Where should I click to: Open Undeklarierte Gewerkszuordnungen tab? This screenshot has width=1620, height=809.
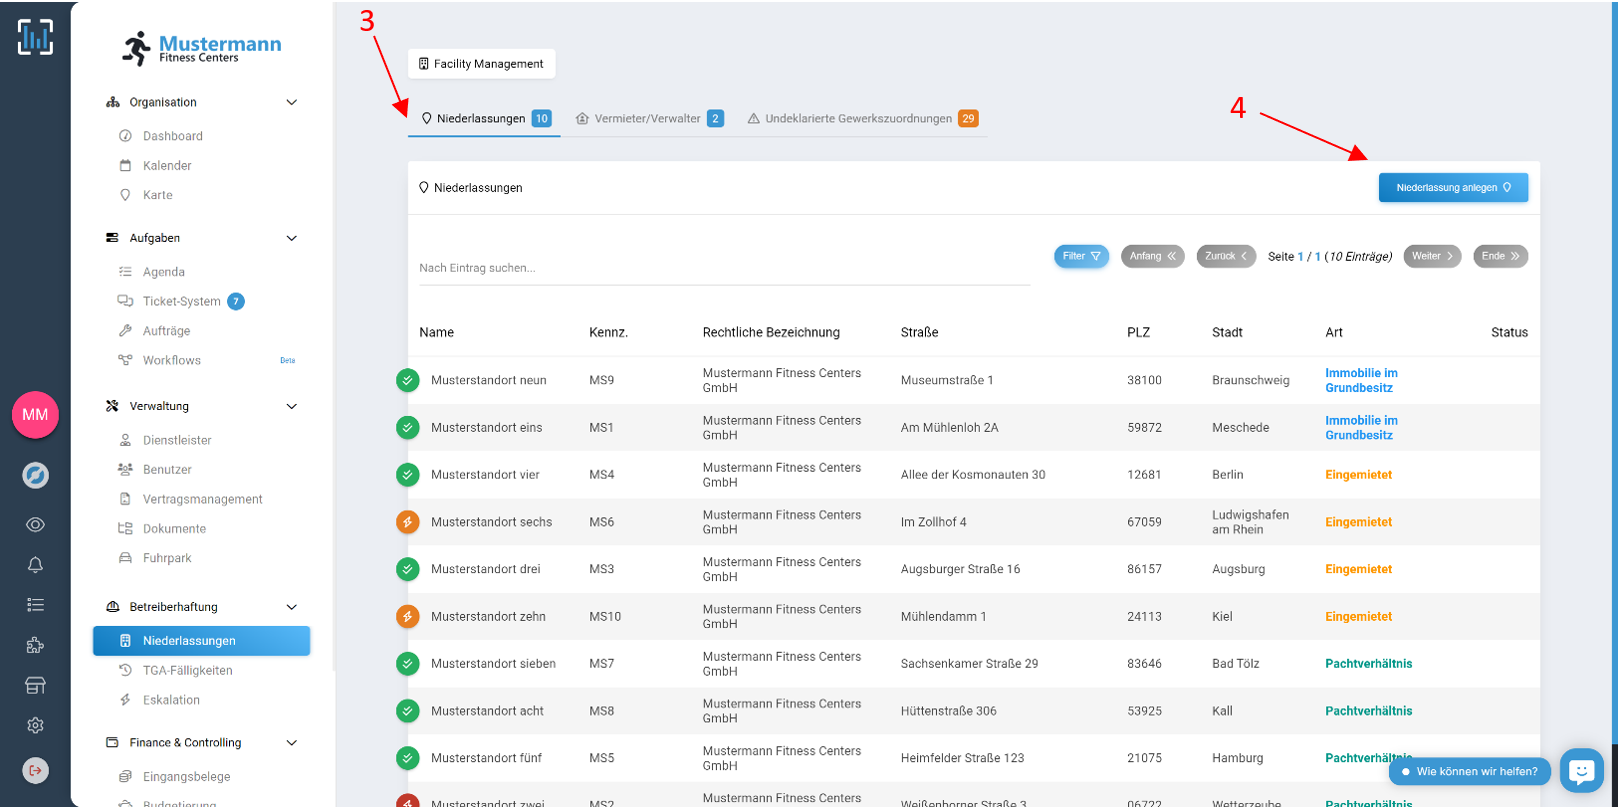(862, 118)
